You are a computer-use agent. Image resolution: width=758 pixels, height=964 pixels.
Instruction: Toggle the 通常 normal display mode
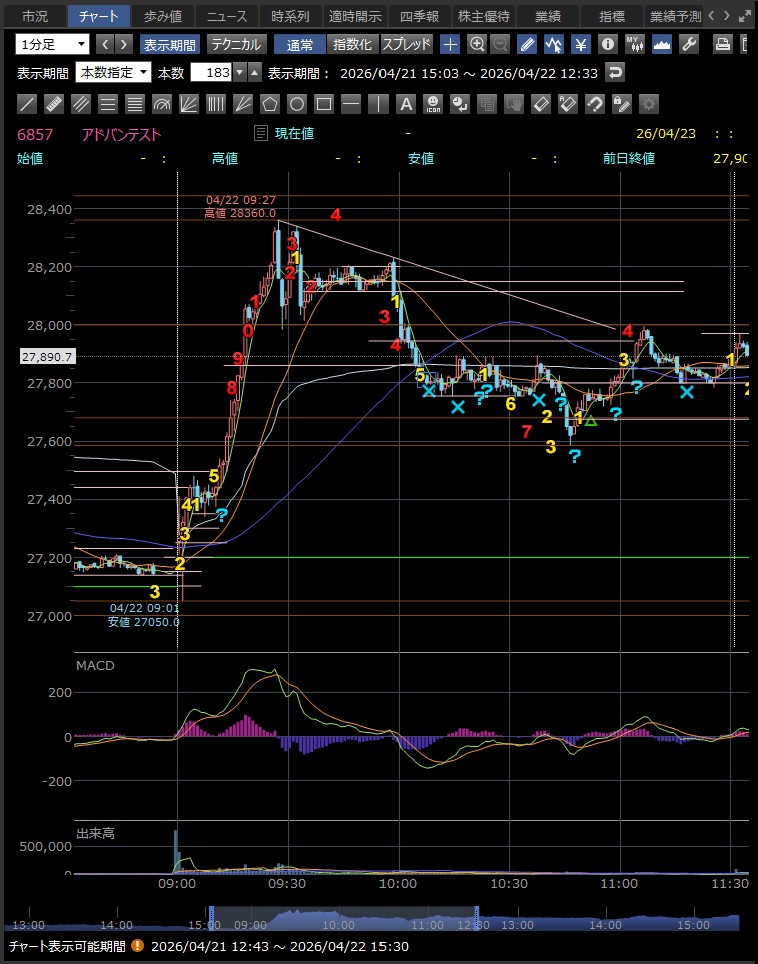pyautogui.click(x=300, y=44)
